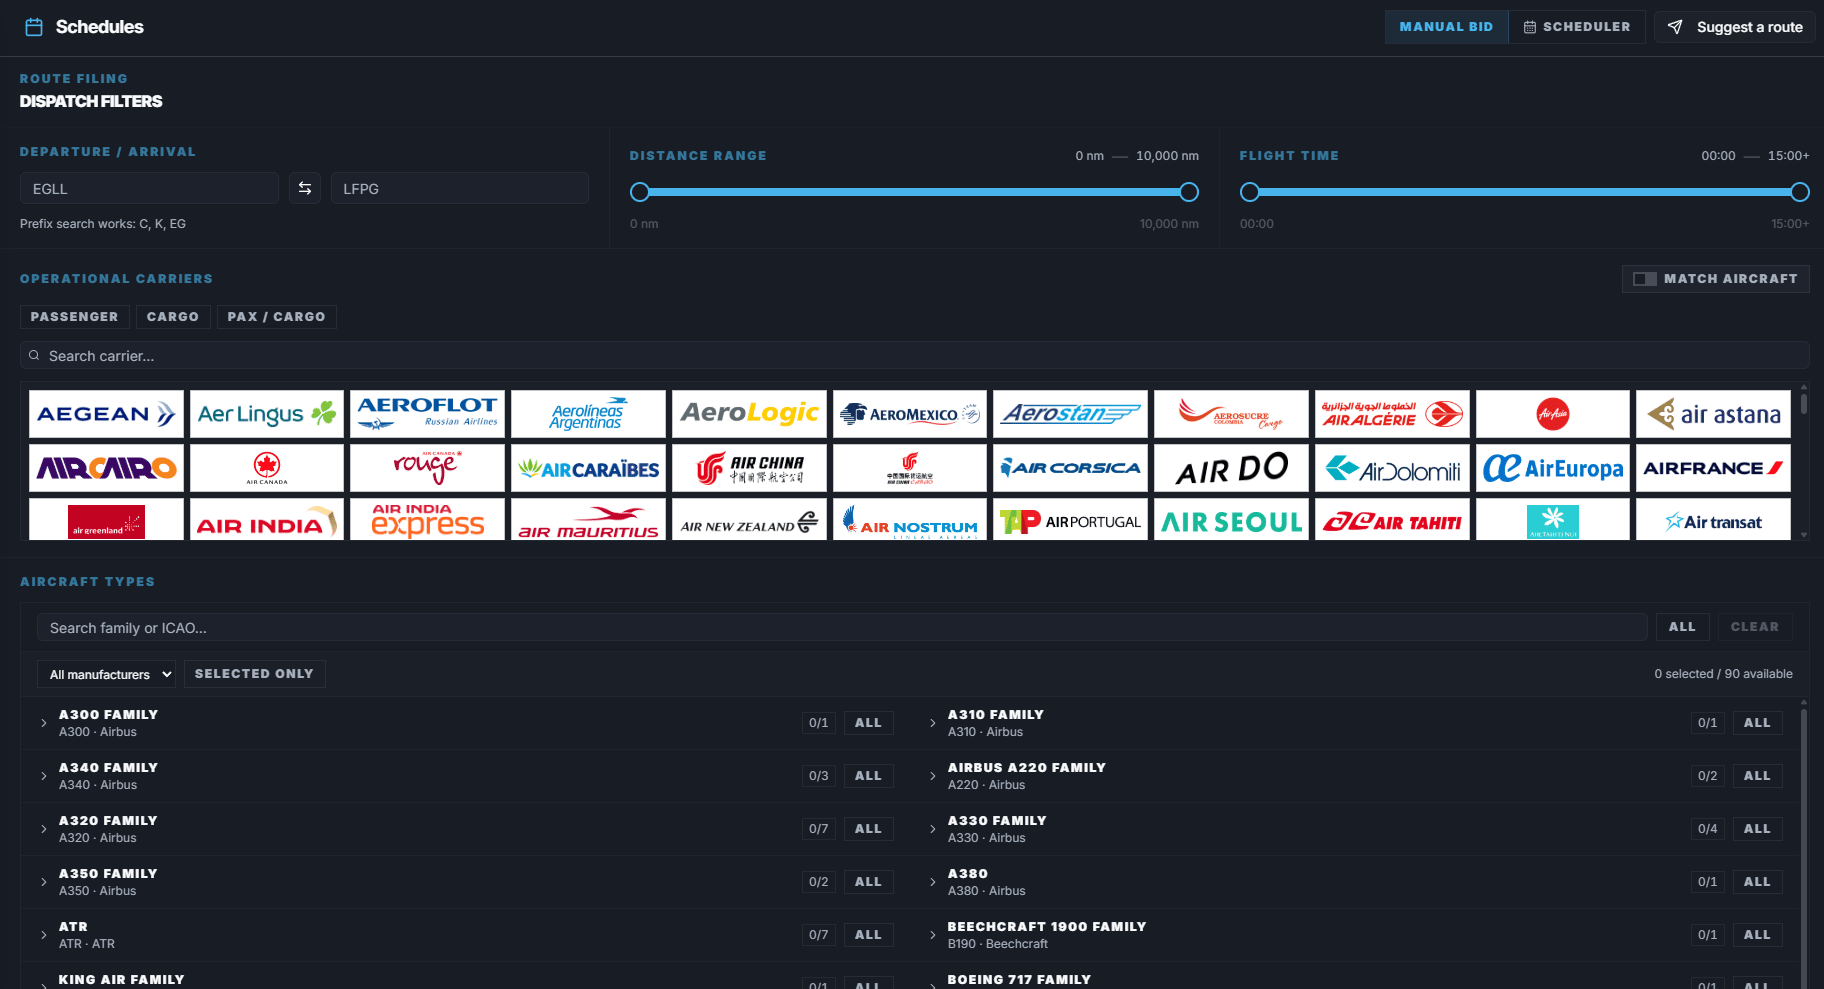Choose the Air Astana carrier logo

pyautogui.click(x=1713, y=414)
